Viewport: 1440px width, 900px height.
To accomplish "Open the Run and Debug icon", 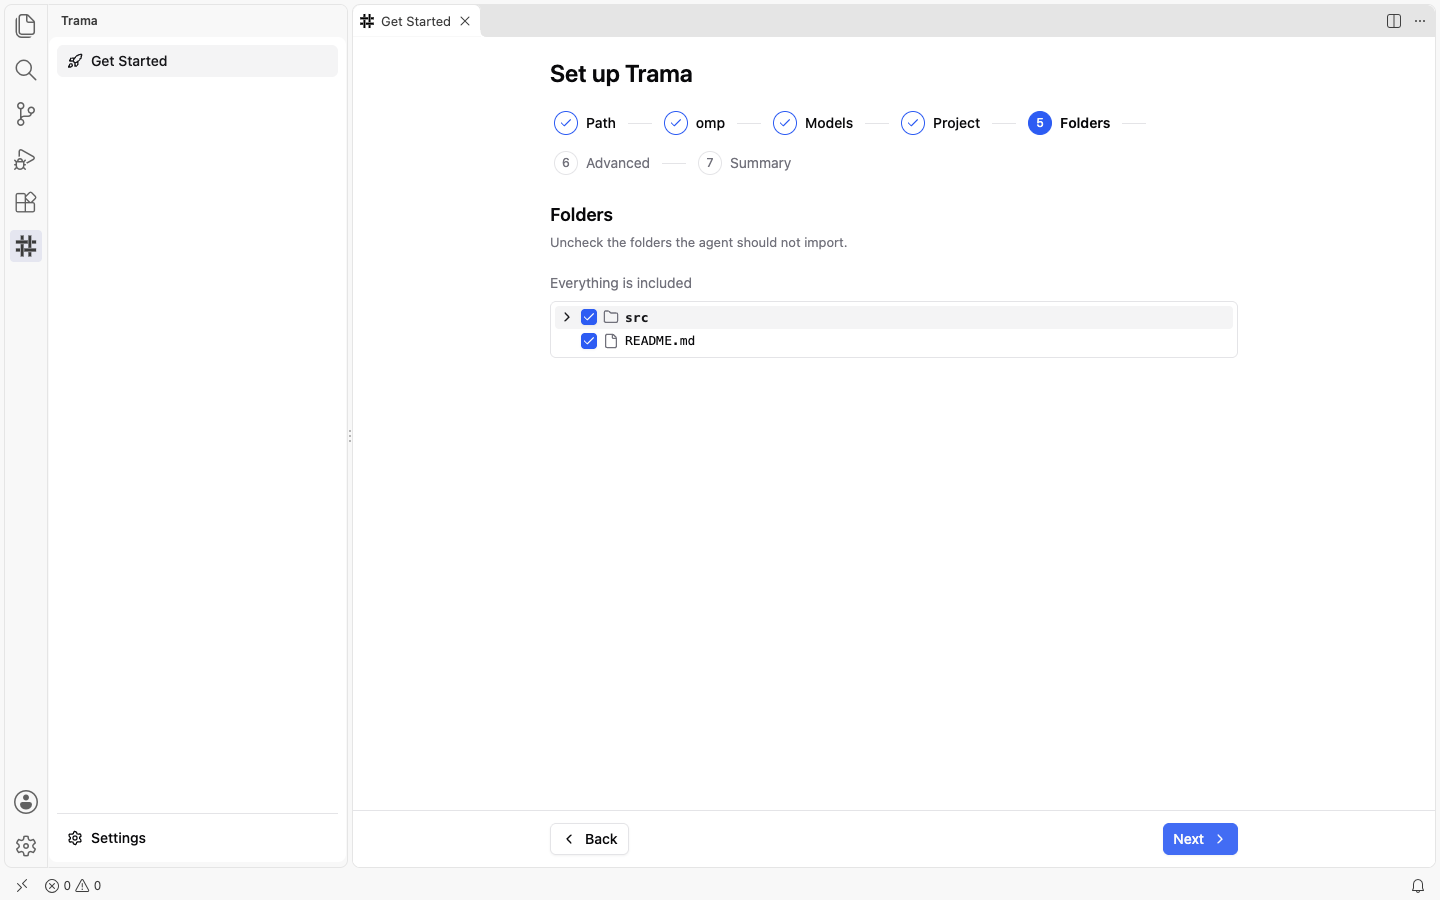I will pyautogui.click(x=26, y=158).
